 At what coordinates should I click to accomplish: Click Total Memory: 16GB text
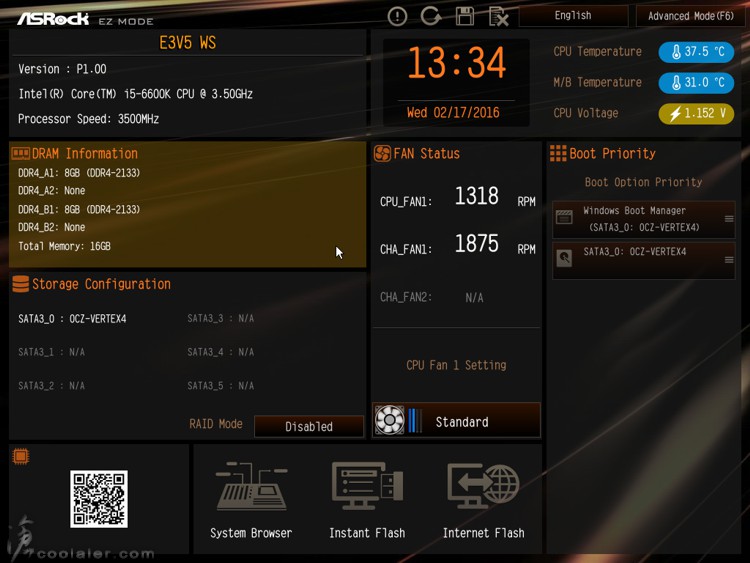(x=64, y=246)
